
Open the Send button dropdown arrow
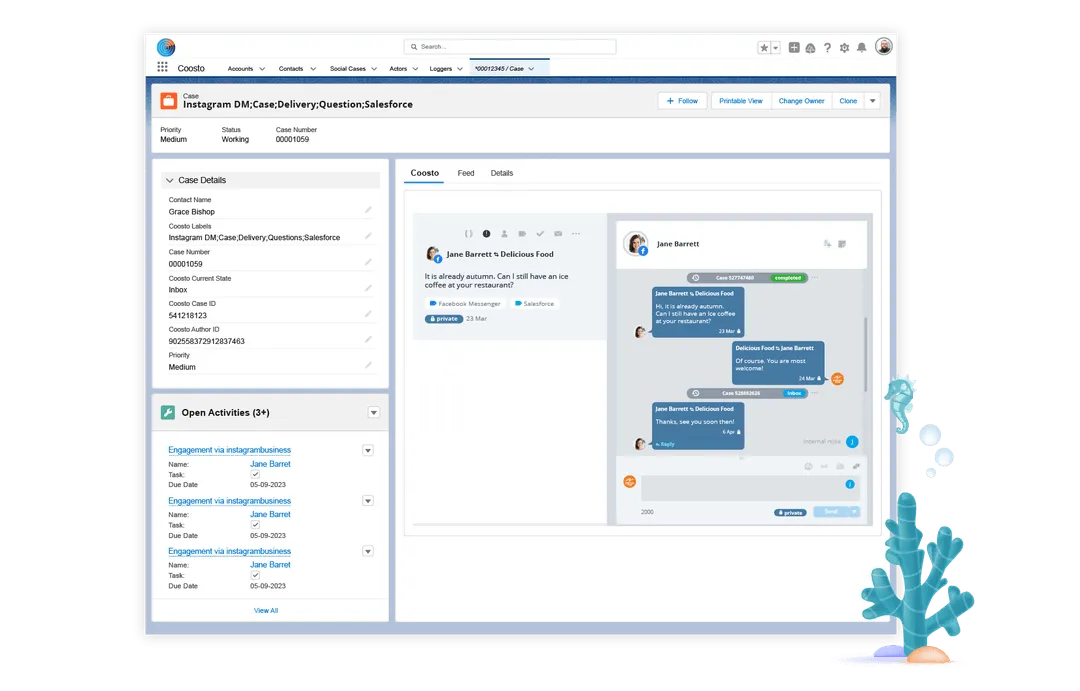(x=854, y=512)
